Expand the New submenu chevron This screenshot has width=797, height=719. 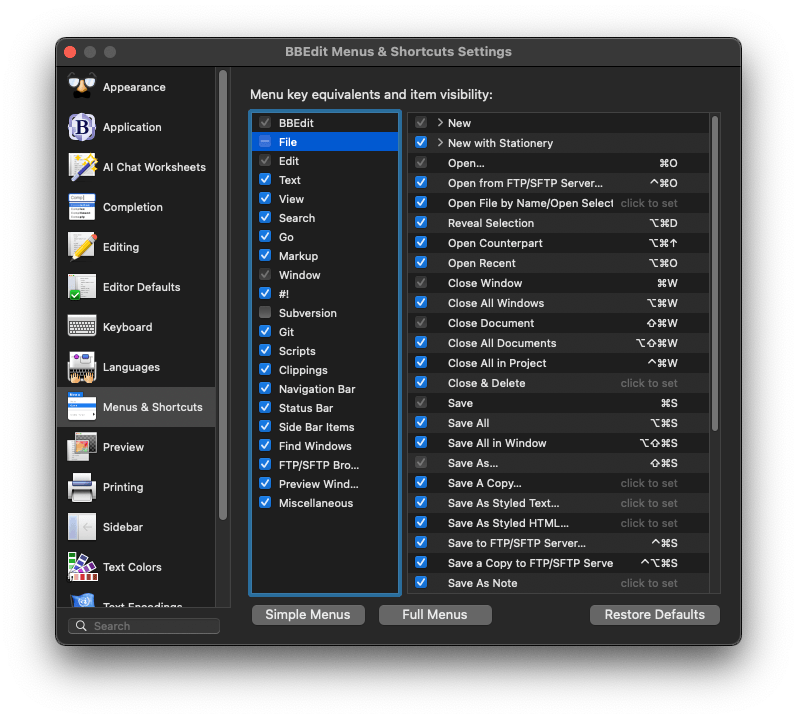point(440,123)
